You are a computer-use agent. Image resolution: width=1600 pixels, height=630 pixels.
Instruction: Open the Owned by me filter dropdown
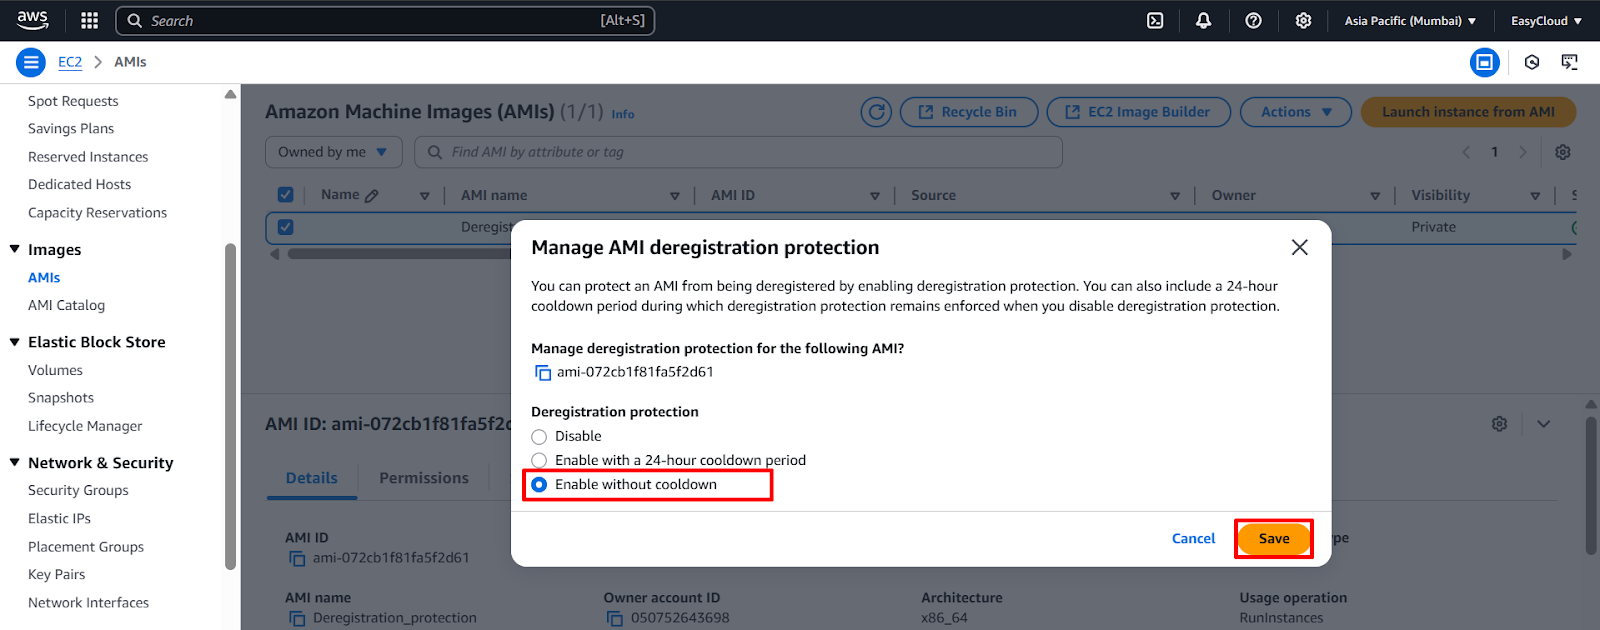click(333, 152)
